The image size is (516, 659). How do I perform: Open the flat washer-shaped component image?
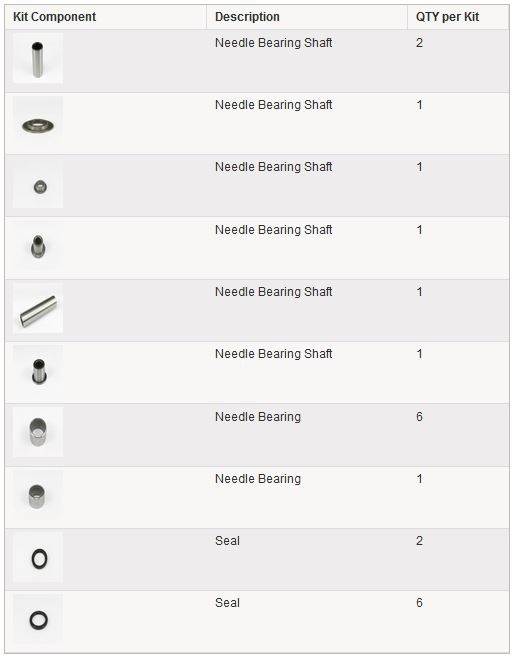click(x=38, y=121)
